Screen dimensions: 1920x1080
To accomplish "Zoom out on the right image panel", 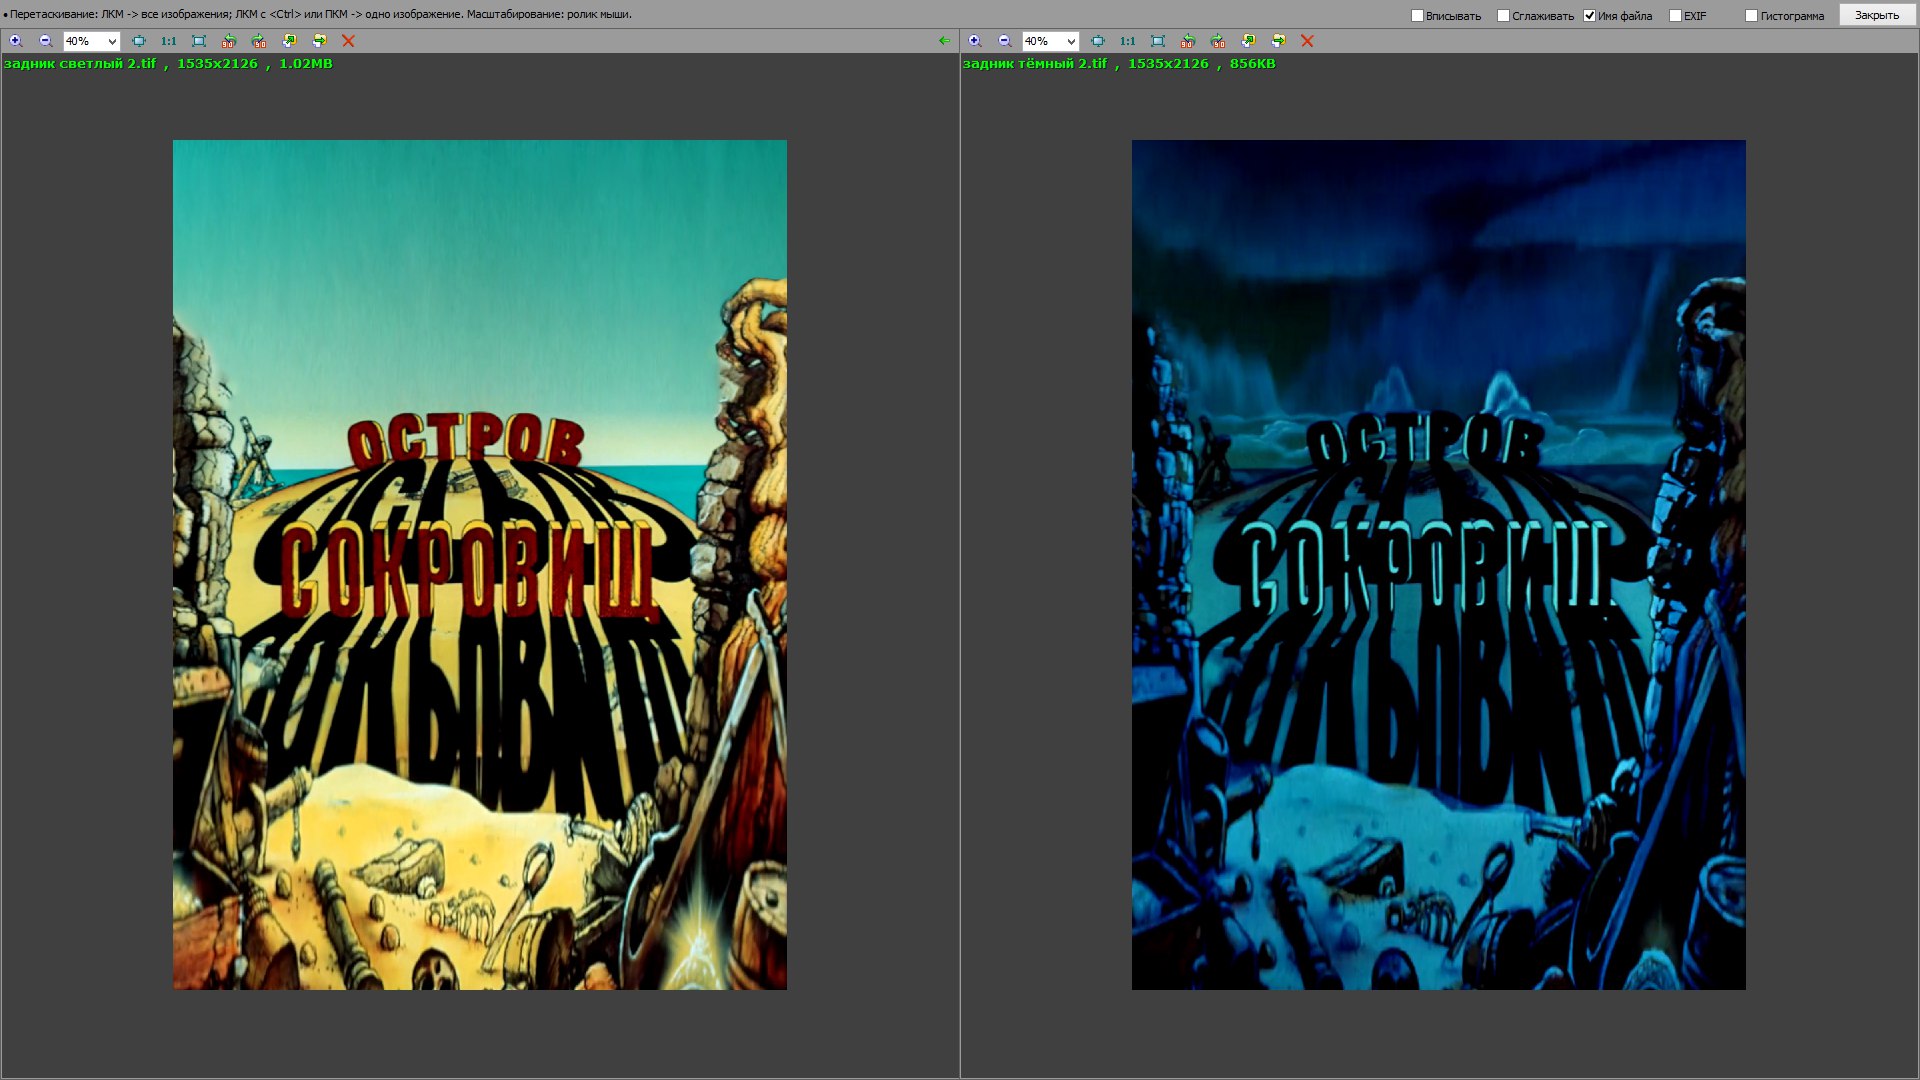I will pyautogui.click(x=1005, y=41).
